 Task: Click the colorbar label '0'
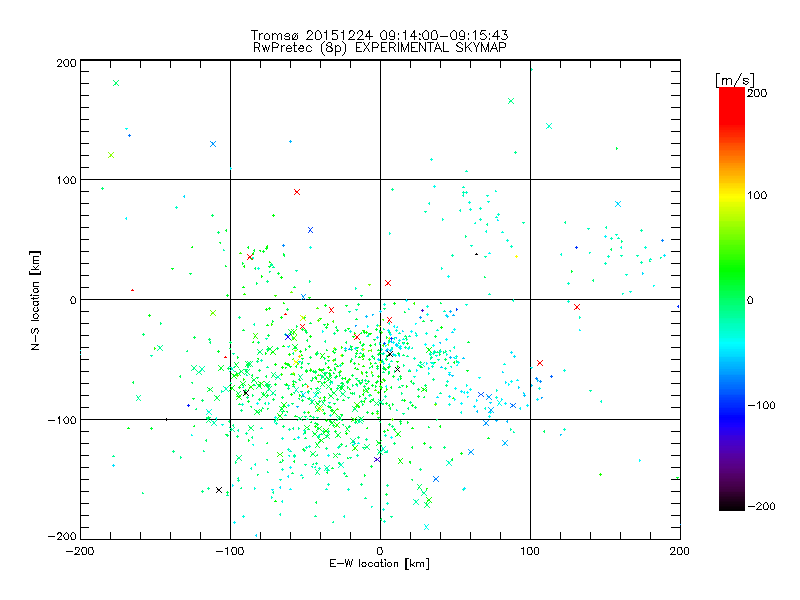[750, 301]
